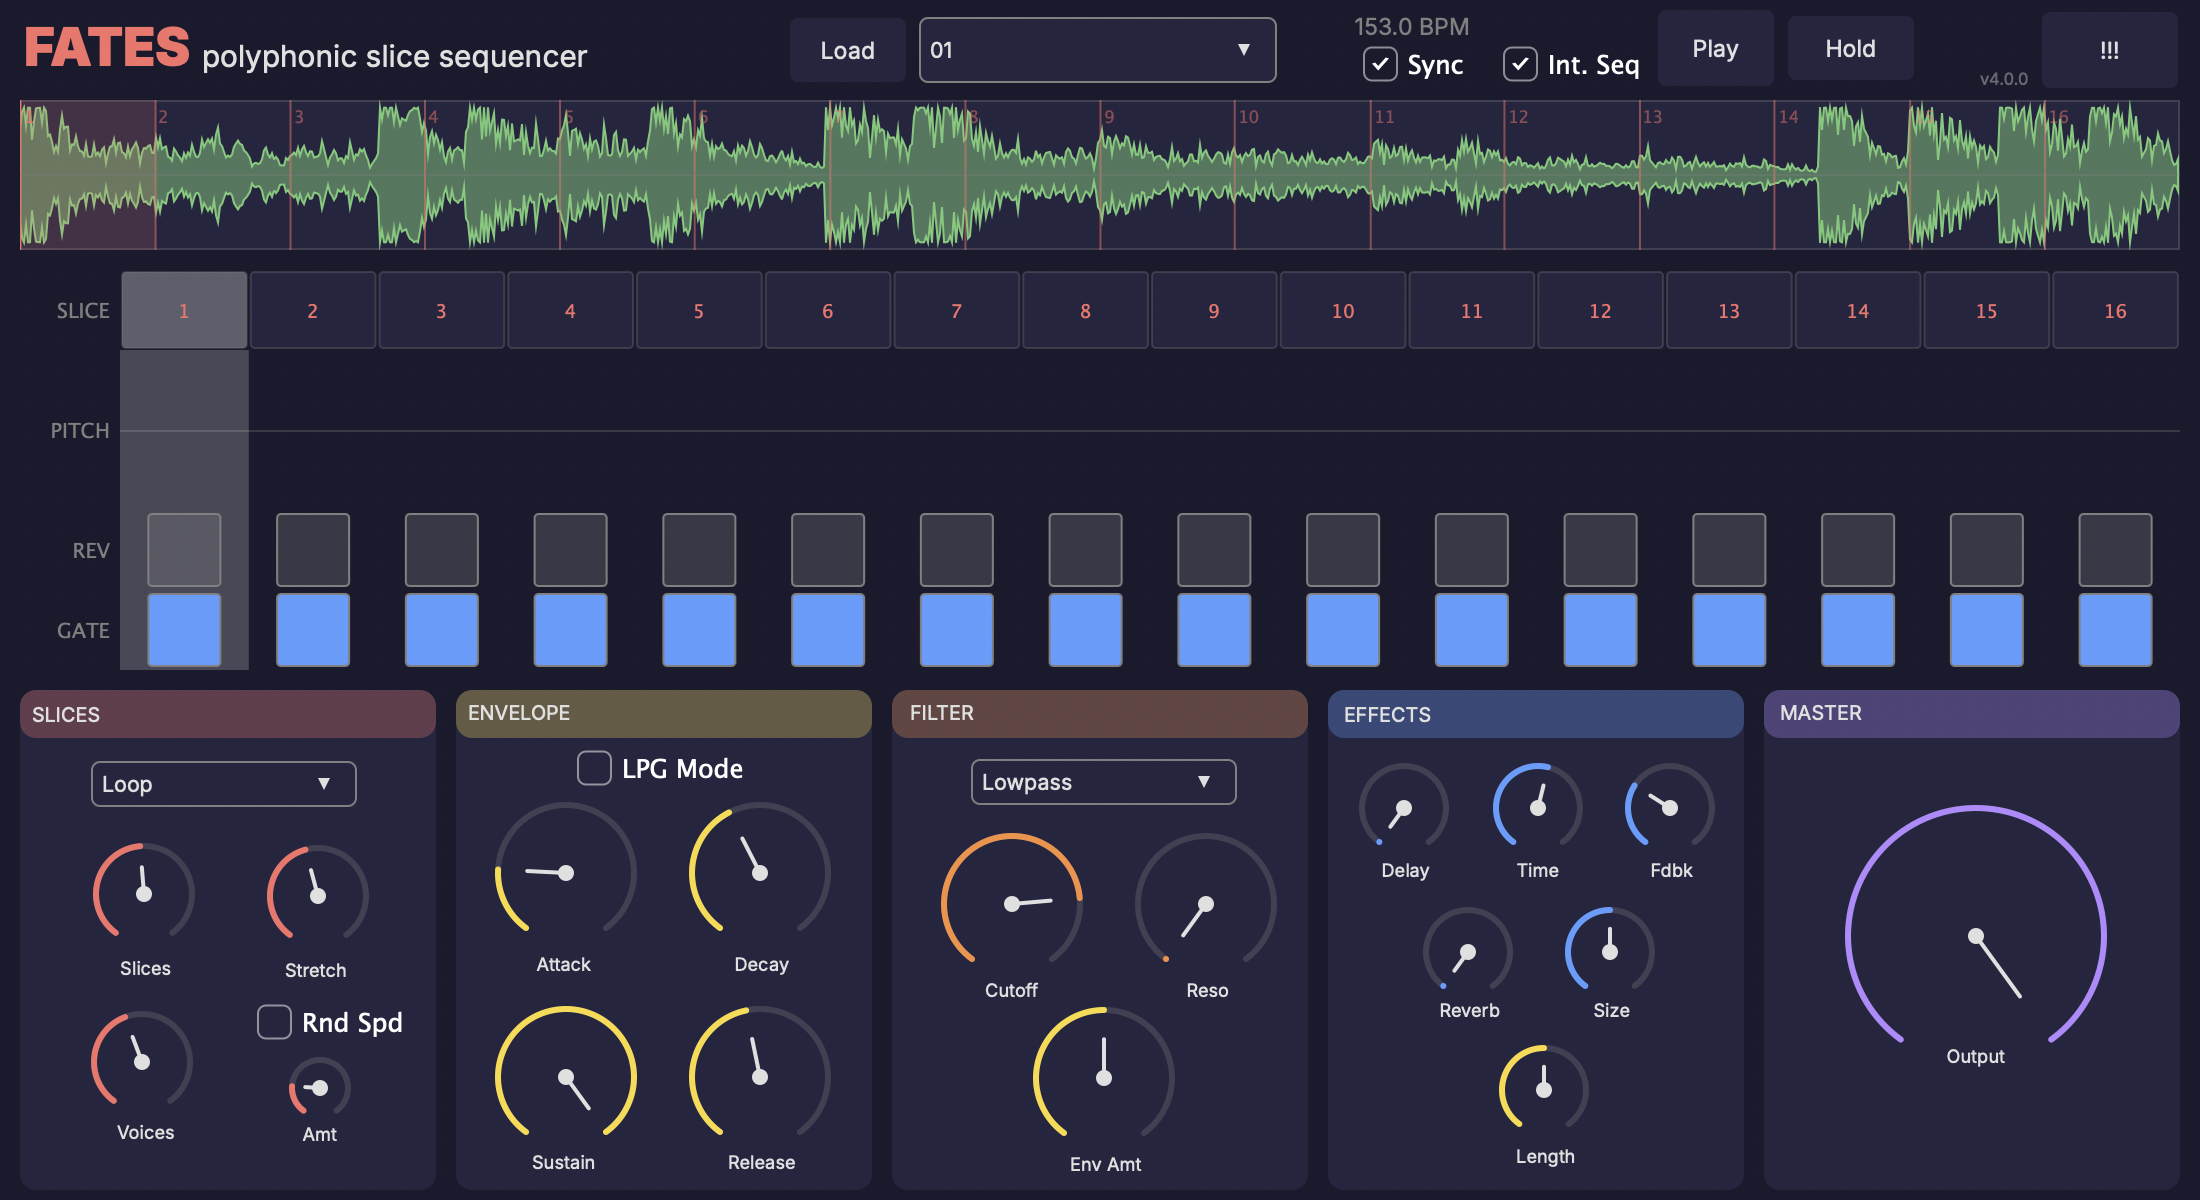Viewport: 2200px width, 1200px height.
Task: Start playback with the Play button
Action: (1714, 49)
